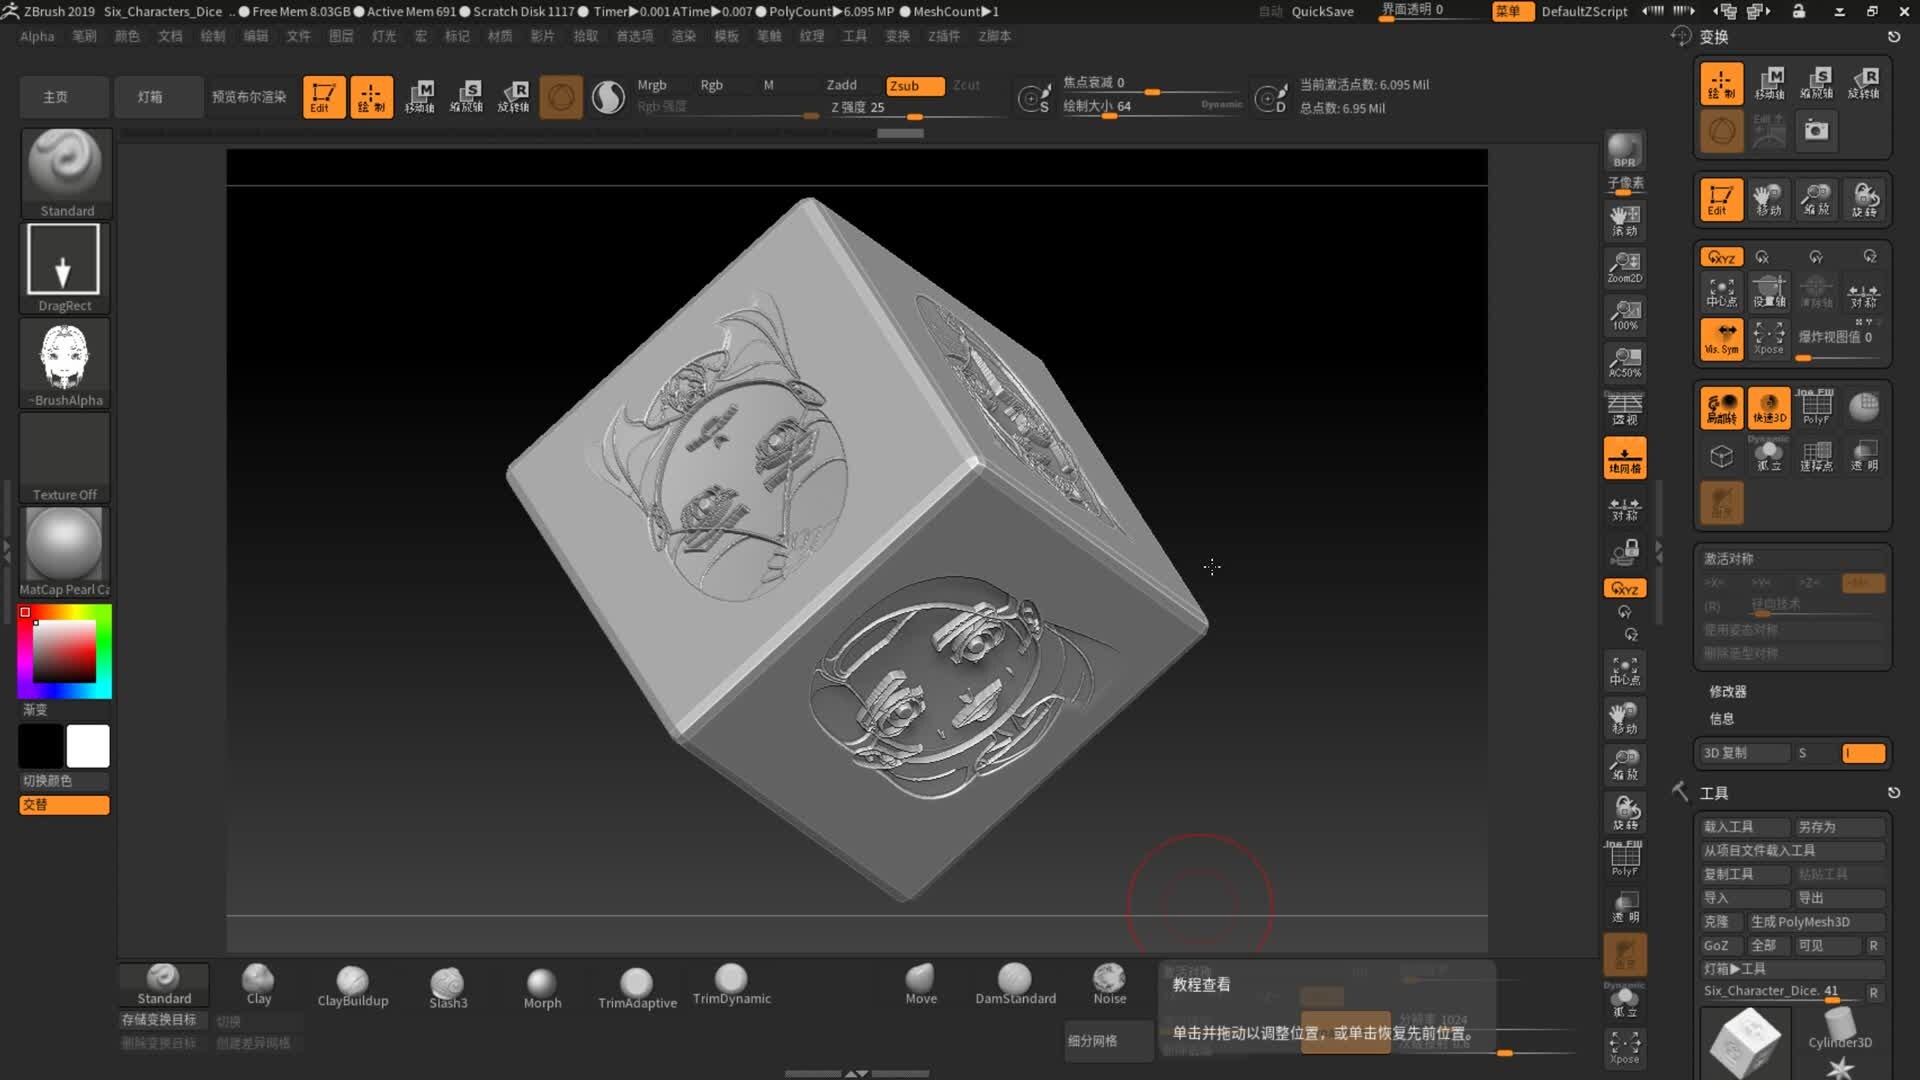1920x1080 pixels.
Task: Click the Xpose icon in transform panel
Action: pos(1768,338)
